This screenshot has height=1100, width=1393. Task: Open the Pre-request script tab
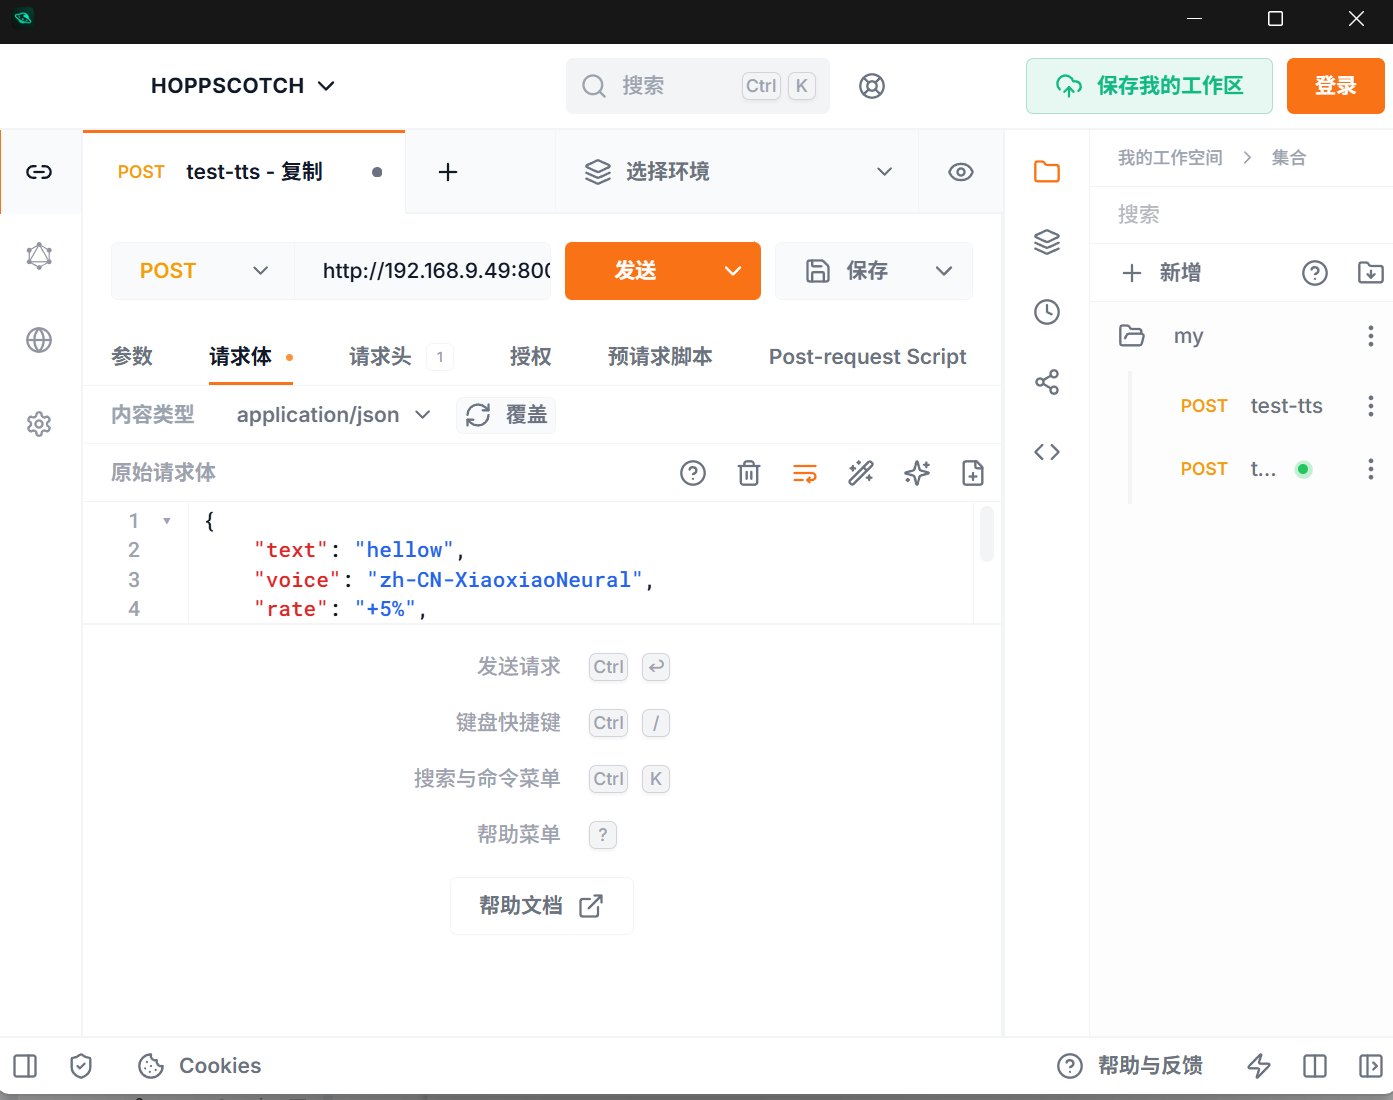660,357
